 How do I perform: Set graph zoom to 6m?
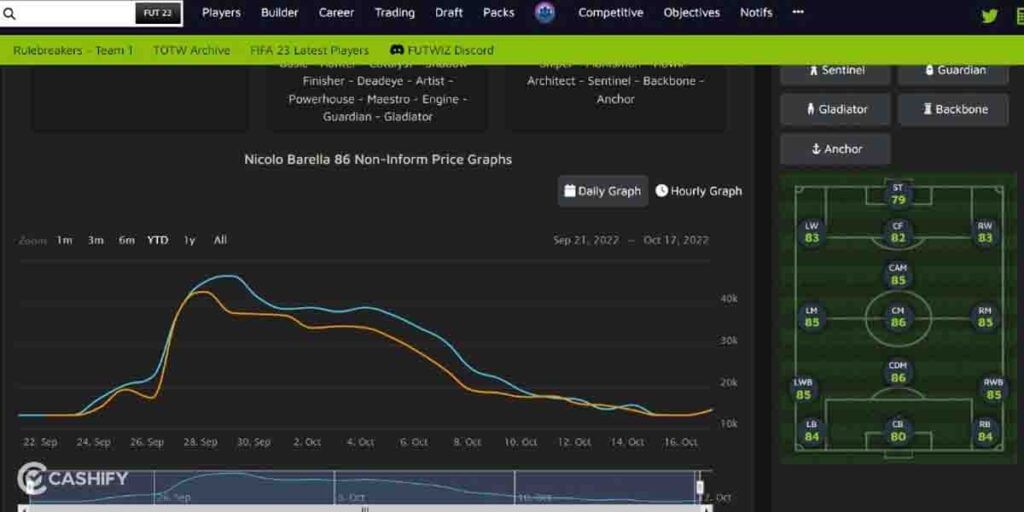pos(127,240)
